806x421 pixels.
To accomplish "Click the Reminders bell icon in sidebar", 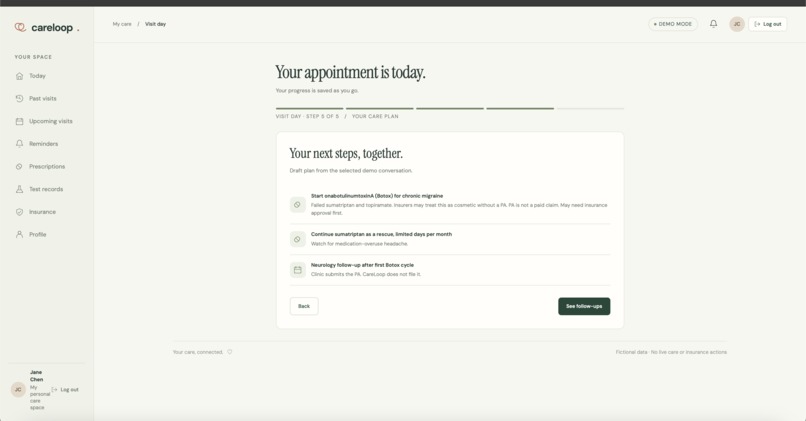I will pos(20,144).
